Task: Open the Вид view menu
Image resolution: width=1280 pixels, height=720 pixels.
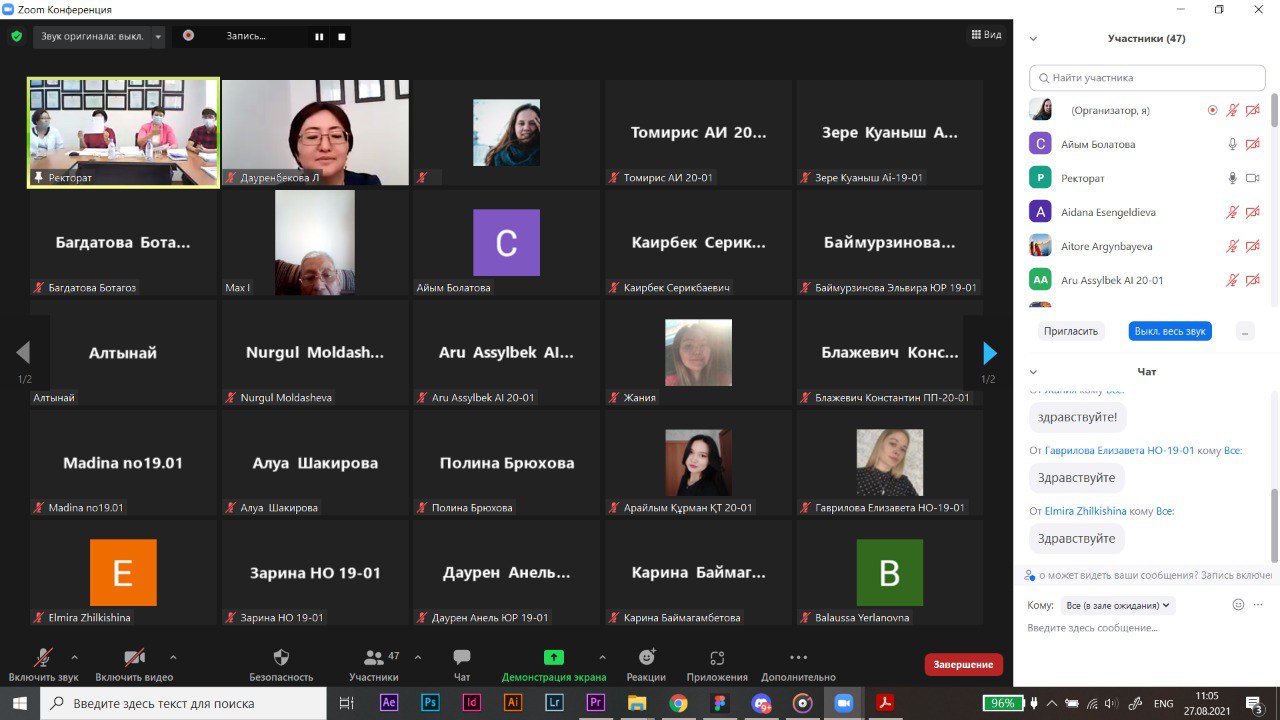Action: pyautogui.click(x=985, y=35)
